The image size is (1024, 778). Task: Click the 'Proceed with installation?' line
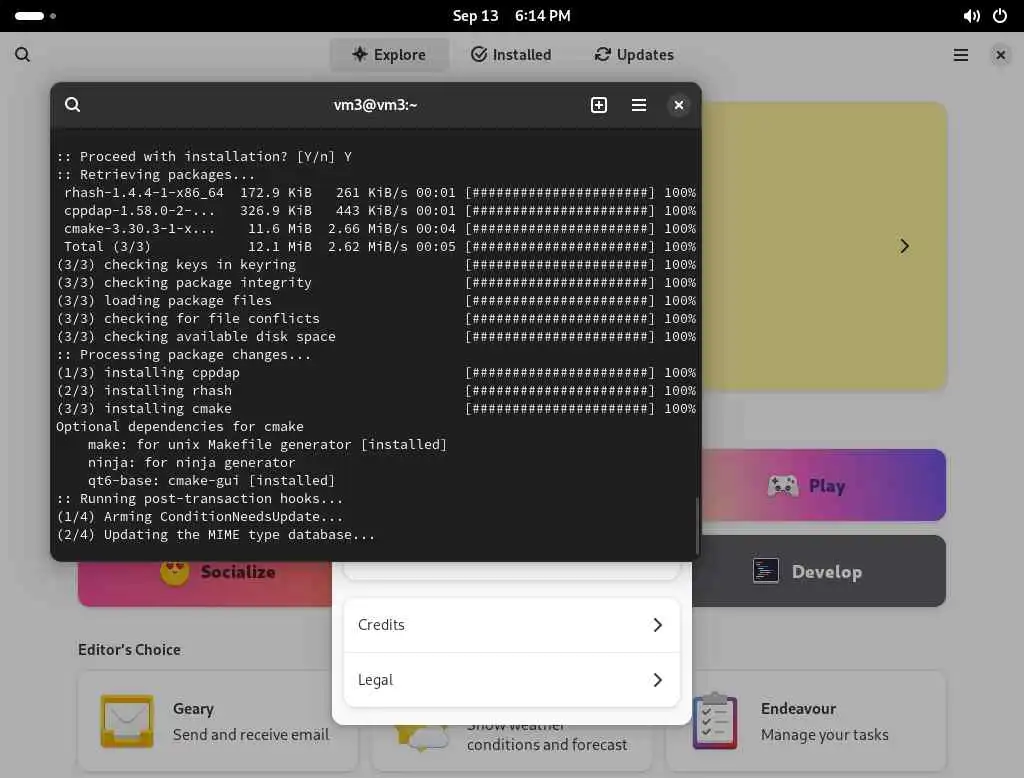(x=204, y=156)
